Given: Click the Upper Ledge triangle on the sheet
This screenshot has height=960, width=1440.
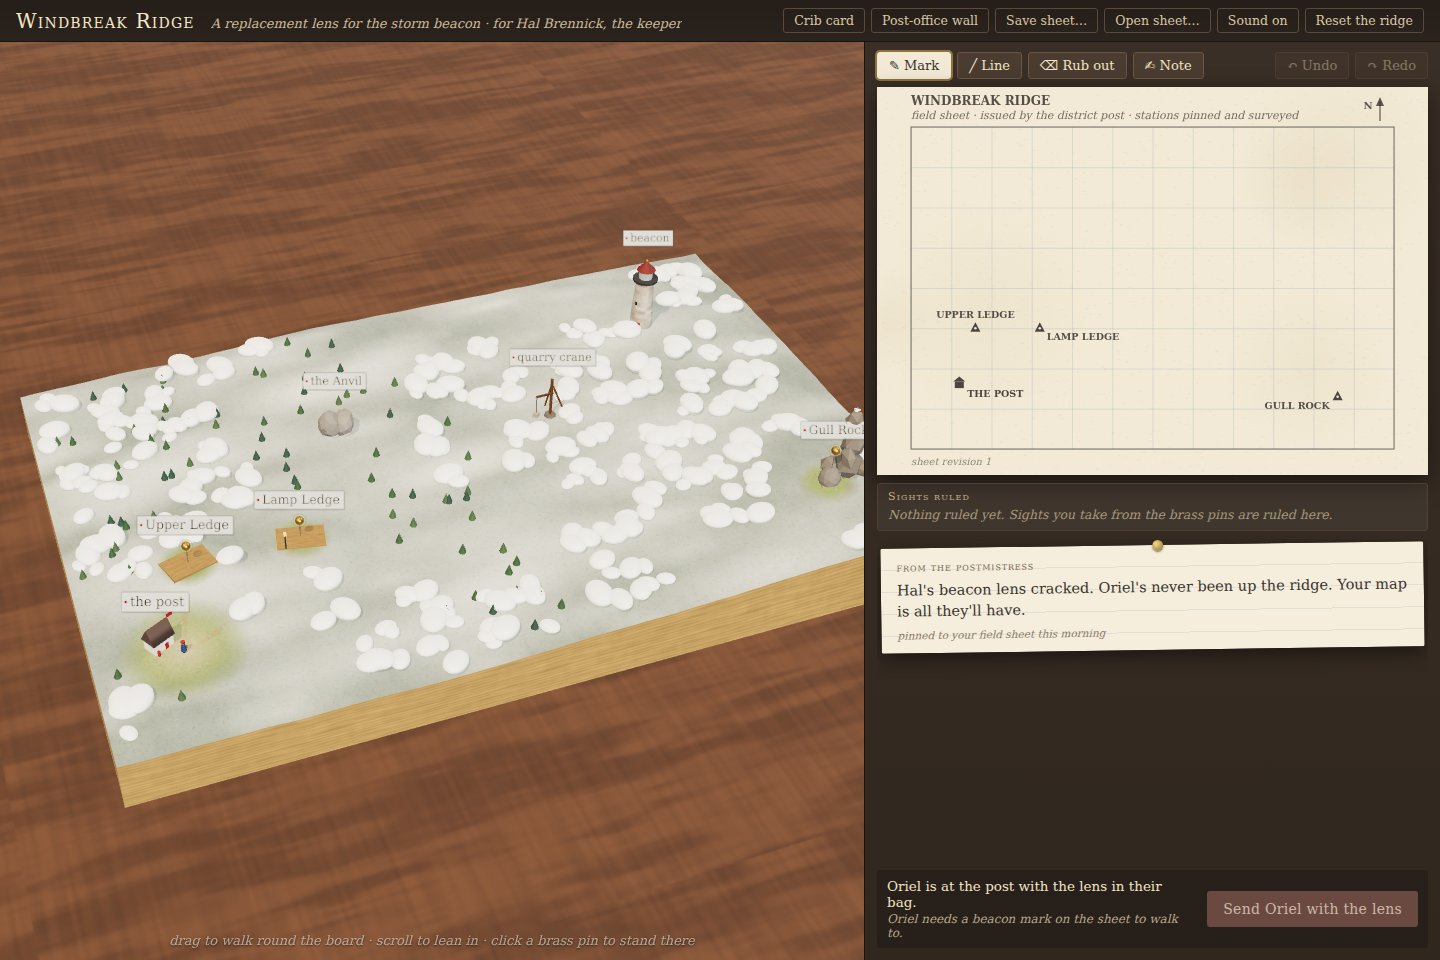Looking at the screenshot, I should (975, 327).
